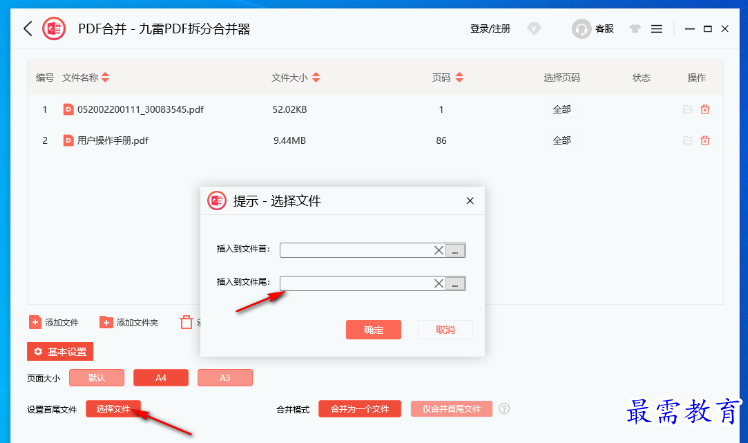Click the customer service avatar icon
748x443 pixels.
[x=581, y=29]
